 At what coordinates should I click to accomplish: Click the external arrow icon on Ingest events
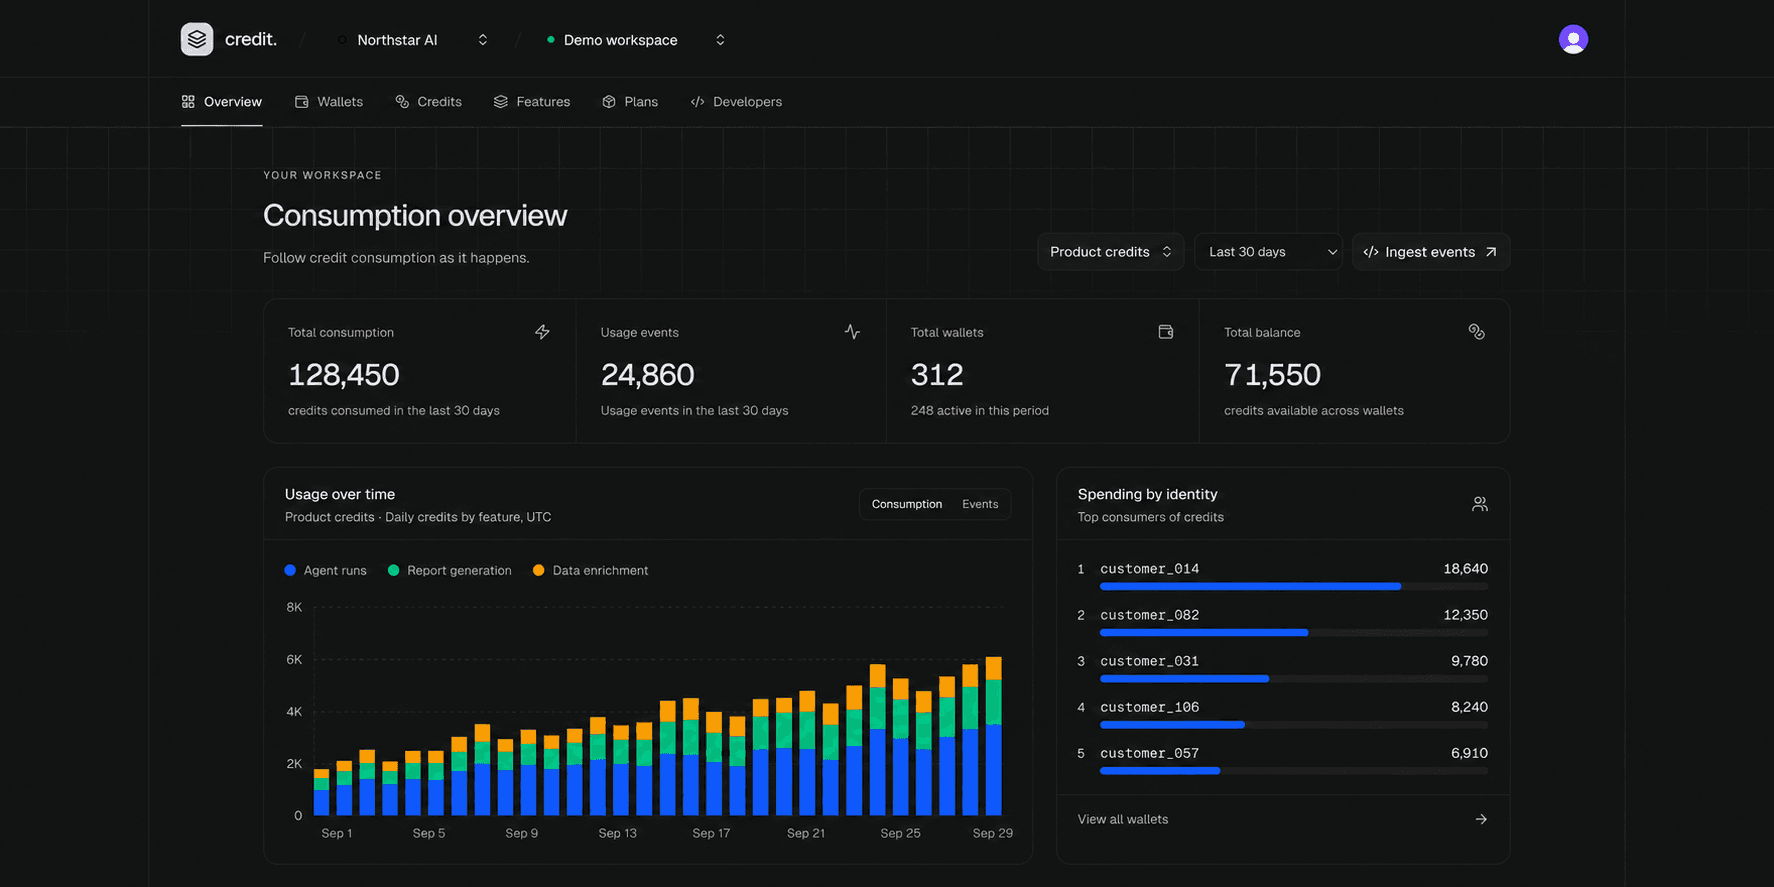[1491, 252]
